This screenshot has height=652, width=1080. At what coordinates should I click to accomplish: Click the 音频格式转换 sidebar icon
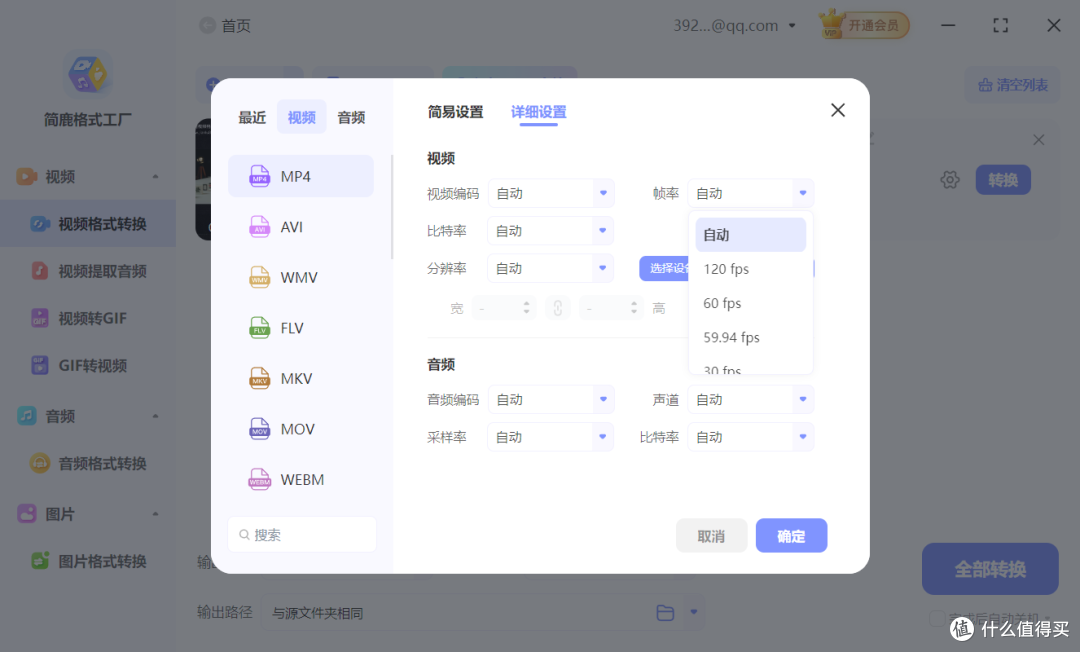[x=40, y=463]
